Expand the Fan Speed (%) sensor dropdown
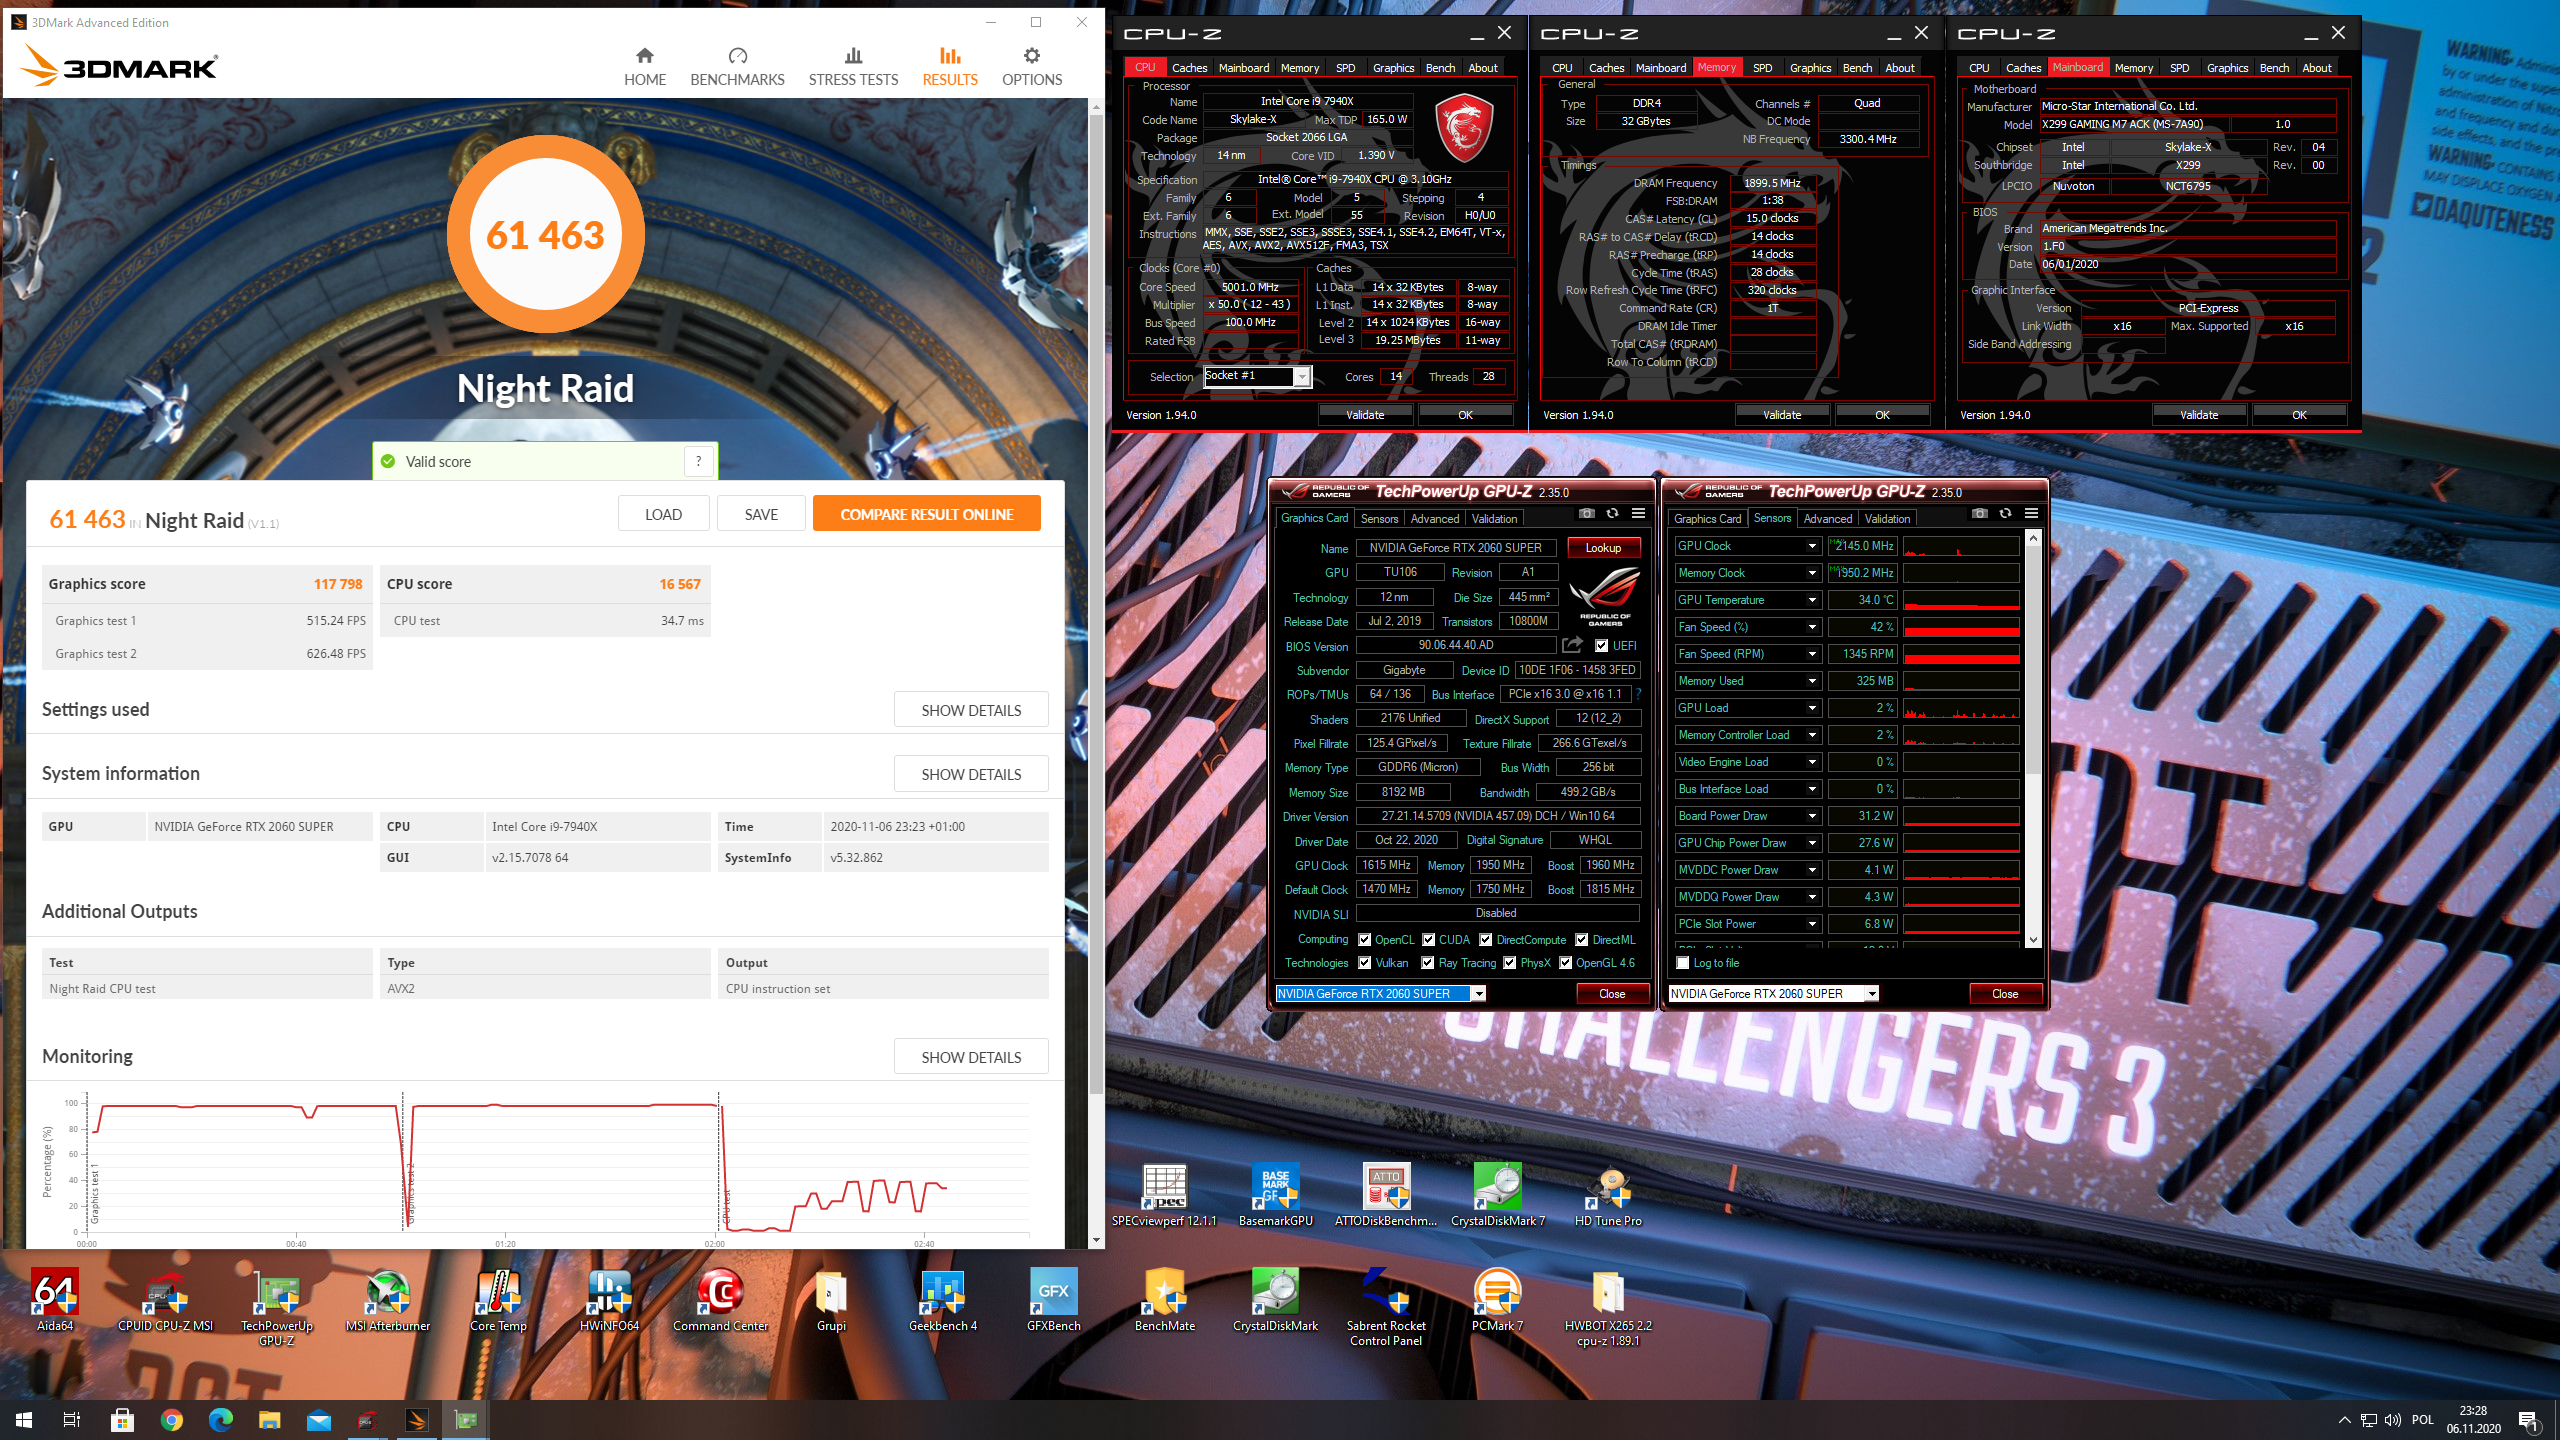 pos(1811,627)
